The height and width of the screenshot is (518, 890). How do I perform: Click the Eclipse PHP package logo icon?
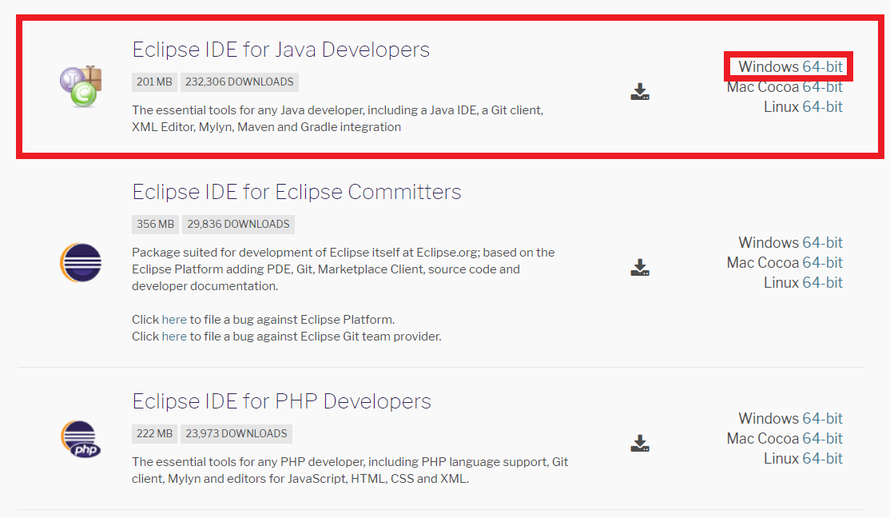click(x=81, y=439)
